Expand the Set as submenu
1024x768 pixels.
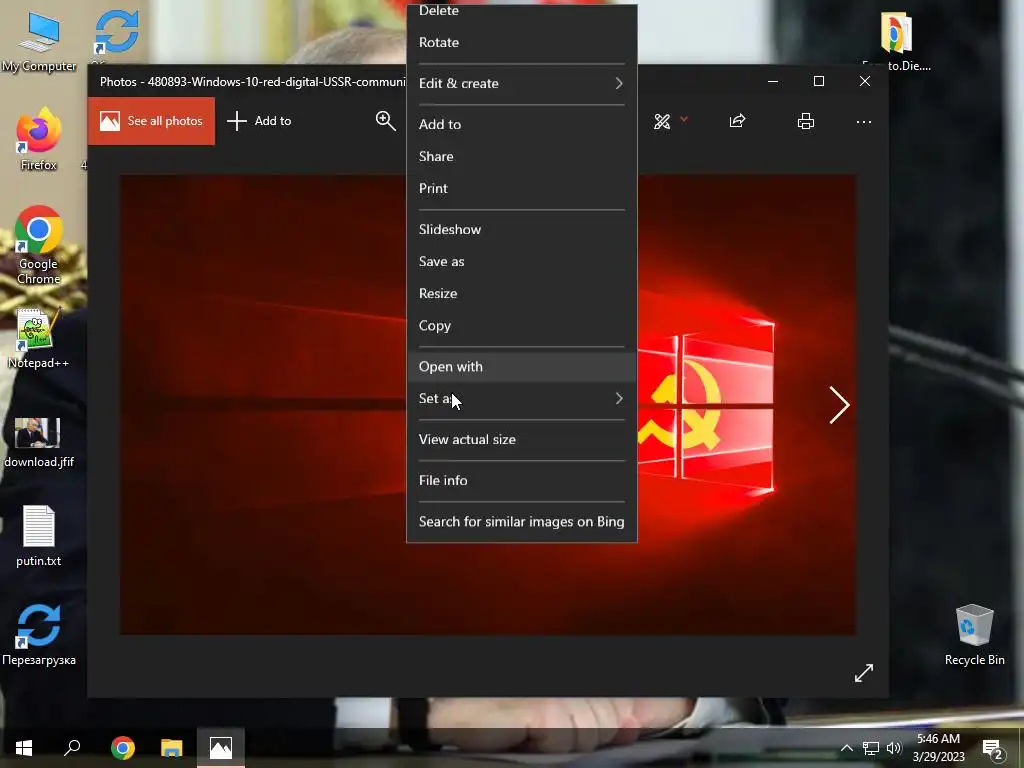(521, 398)
